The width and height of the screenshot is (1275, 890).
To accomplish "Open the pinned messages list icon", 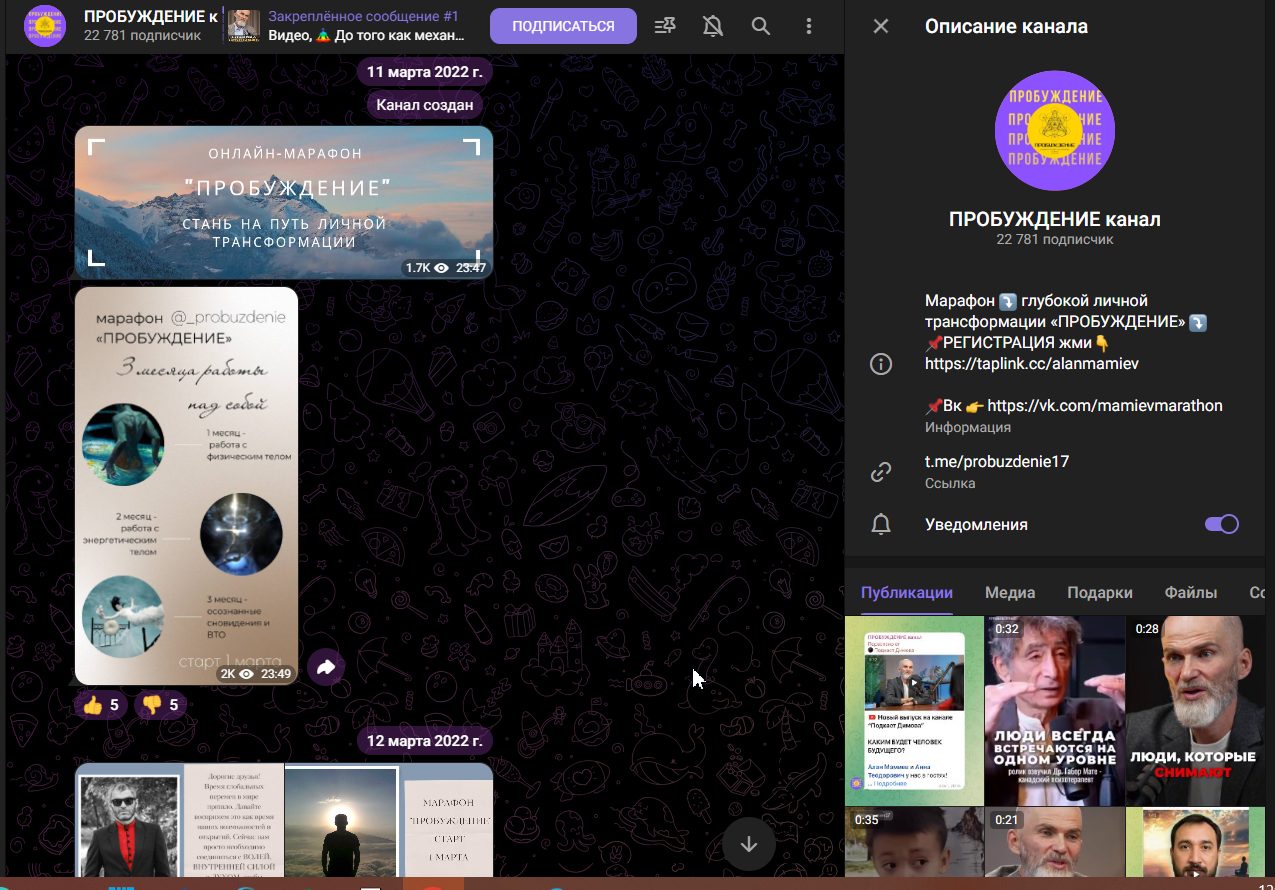I will tap(665, 27).
